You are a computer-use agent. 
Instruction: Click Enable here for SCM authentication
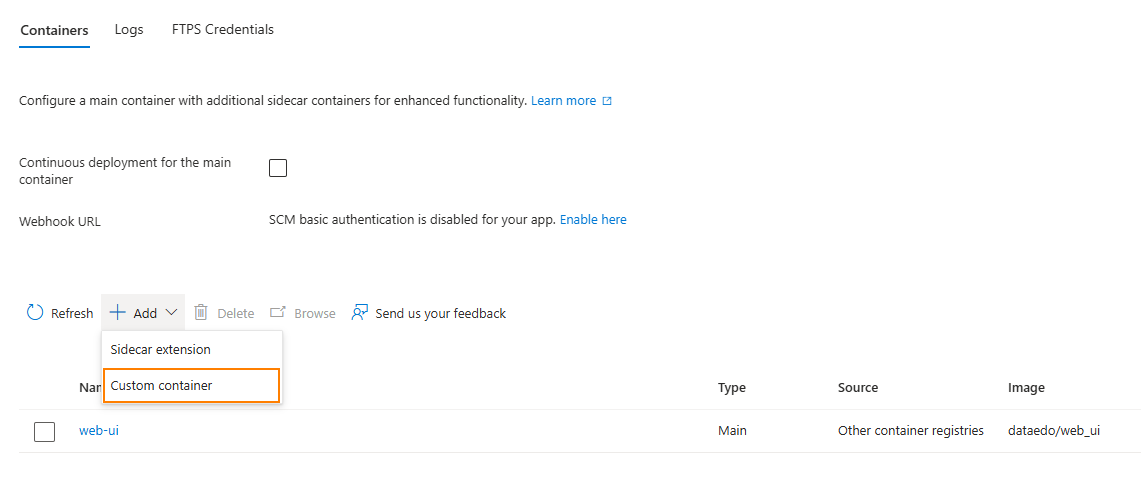point(593,220)
